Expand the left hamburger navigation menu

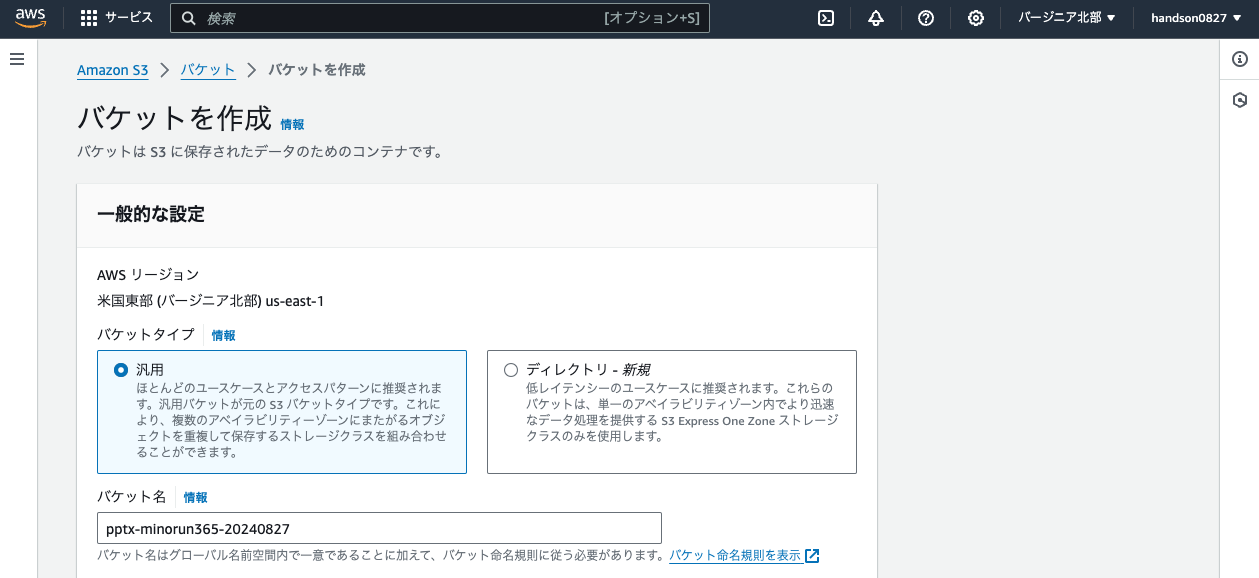pos(17,59)
